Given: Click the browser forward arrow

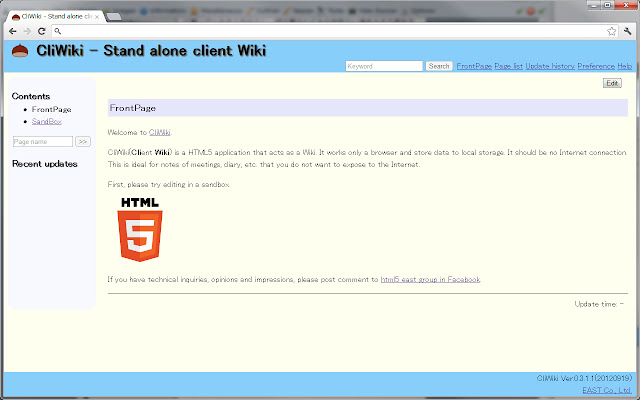Looking at the screenshot, I should (27, 31).
